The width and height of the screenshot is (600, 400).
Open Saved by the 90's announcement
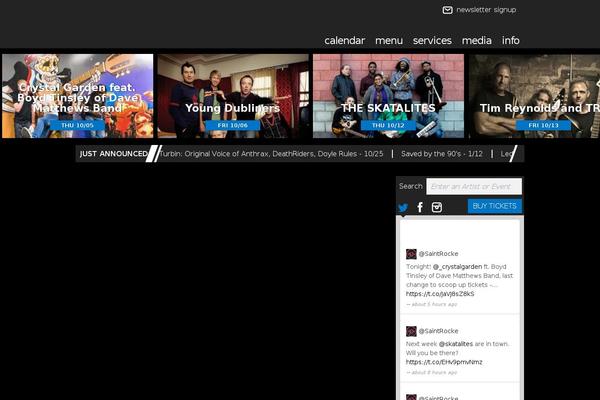[442, 154]
